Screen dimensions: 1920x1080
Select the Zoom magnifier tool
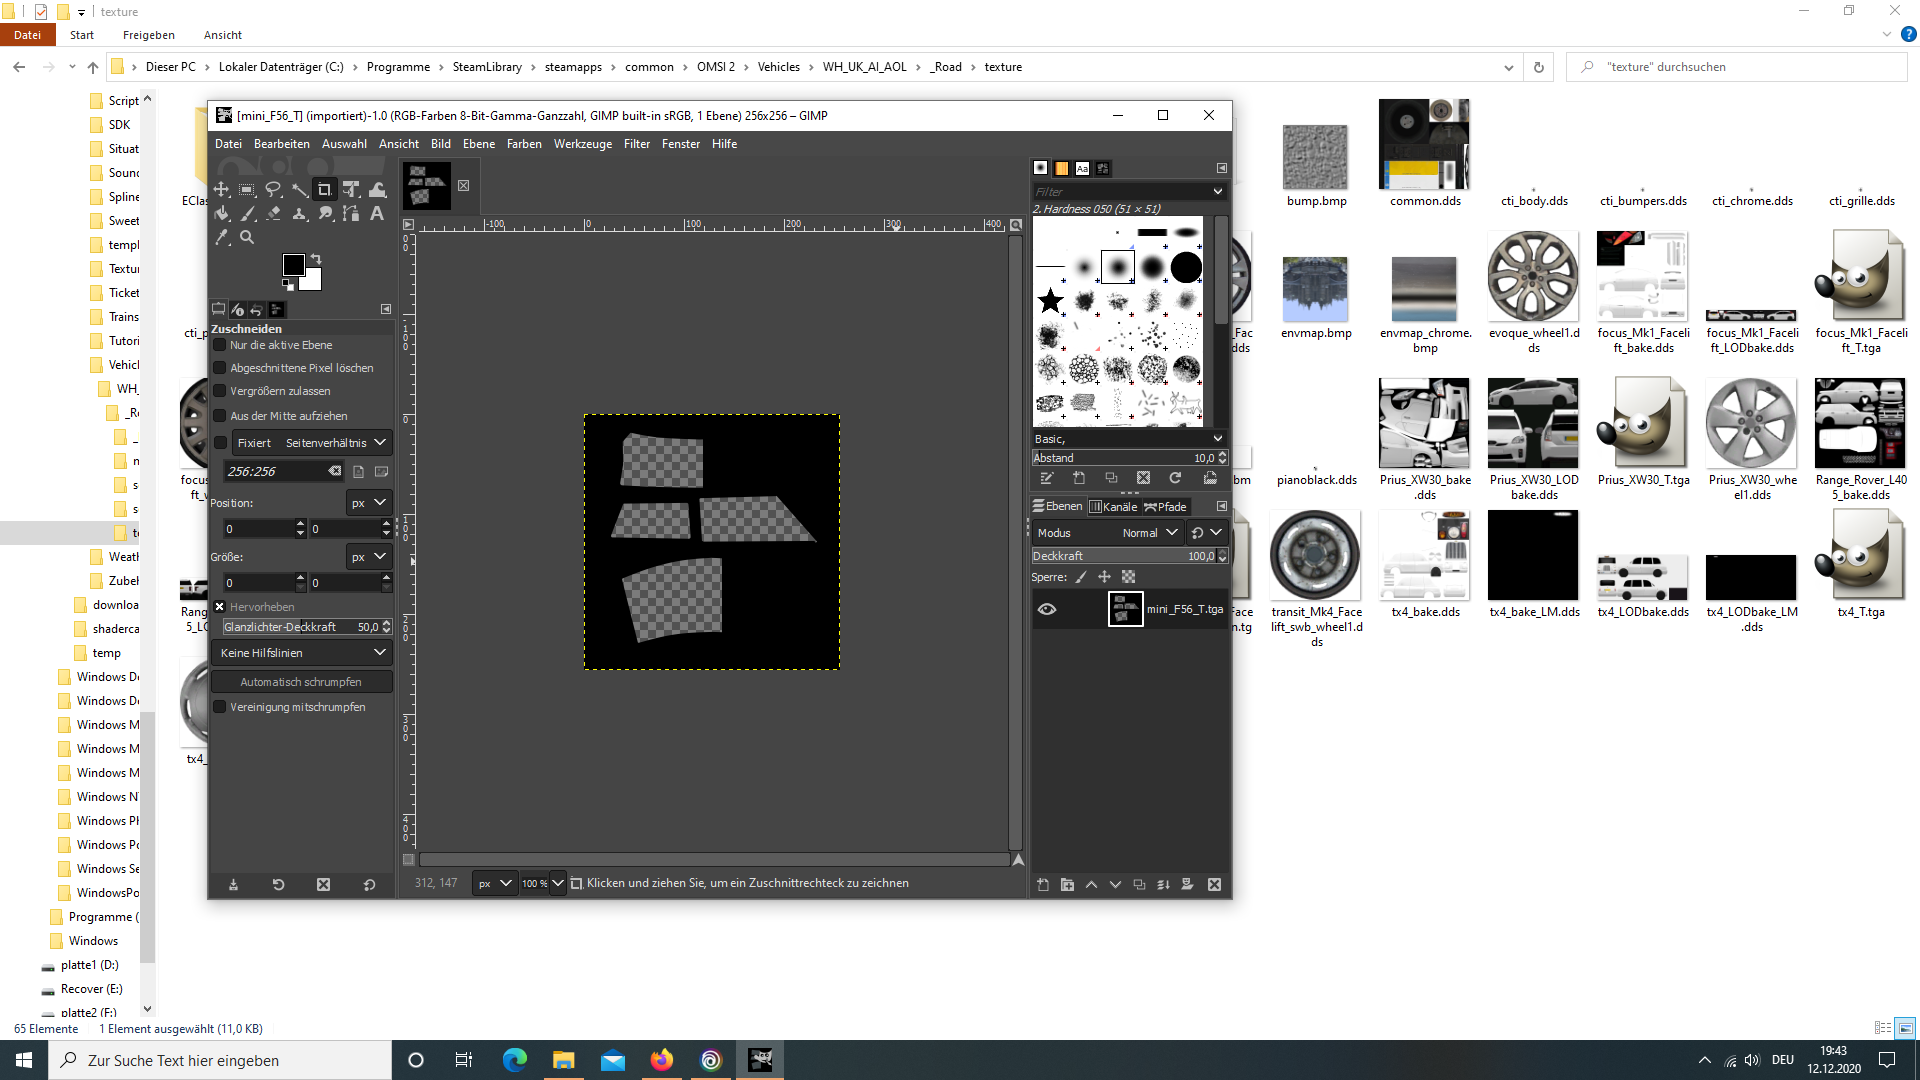247,237
